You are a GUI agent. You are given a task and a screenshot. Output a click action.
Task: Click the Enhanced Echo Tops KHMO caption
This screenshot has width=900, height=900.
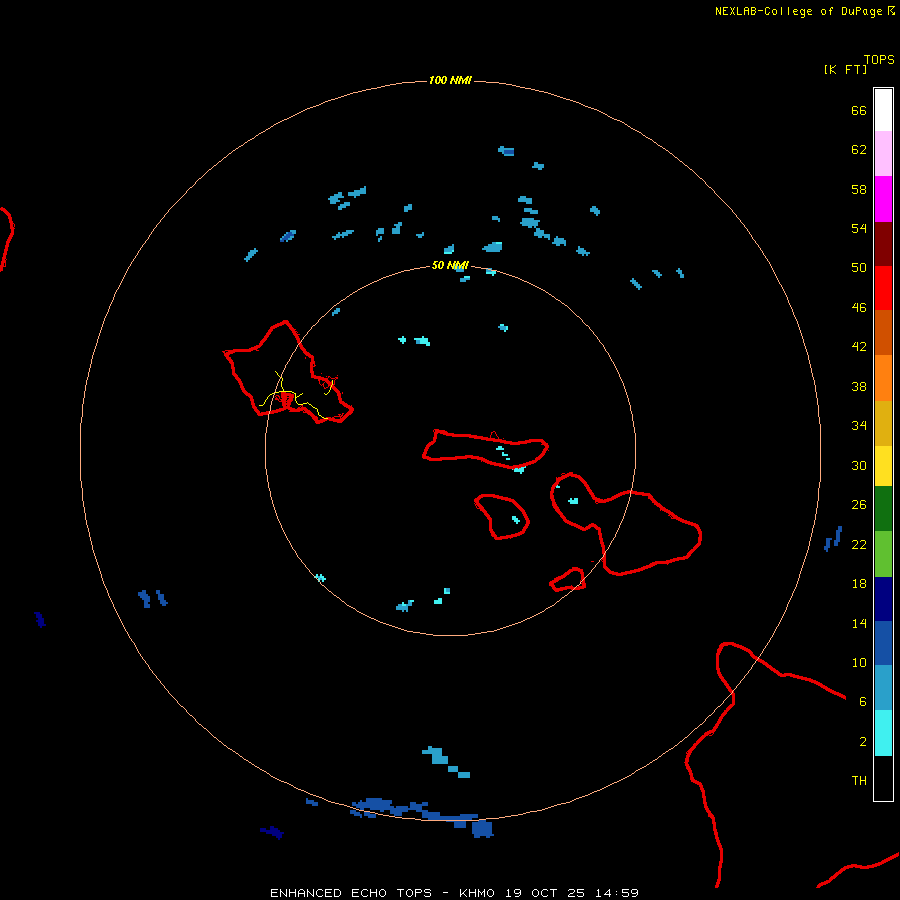tap(454, 893)
